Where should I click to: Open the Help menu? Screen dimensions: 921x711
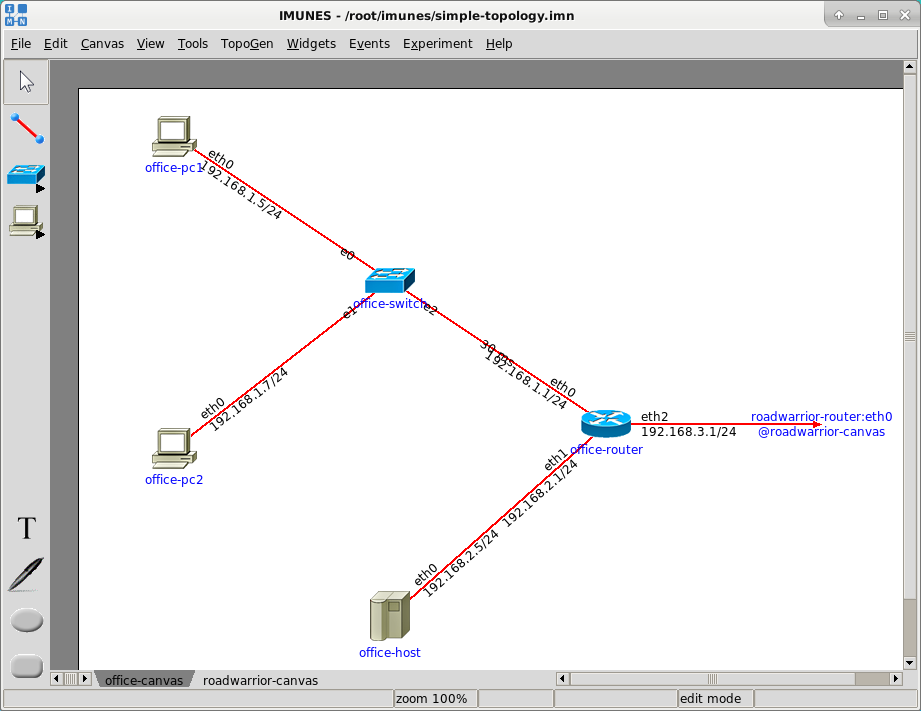point(499,43)
